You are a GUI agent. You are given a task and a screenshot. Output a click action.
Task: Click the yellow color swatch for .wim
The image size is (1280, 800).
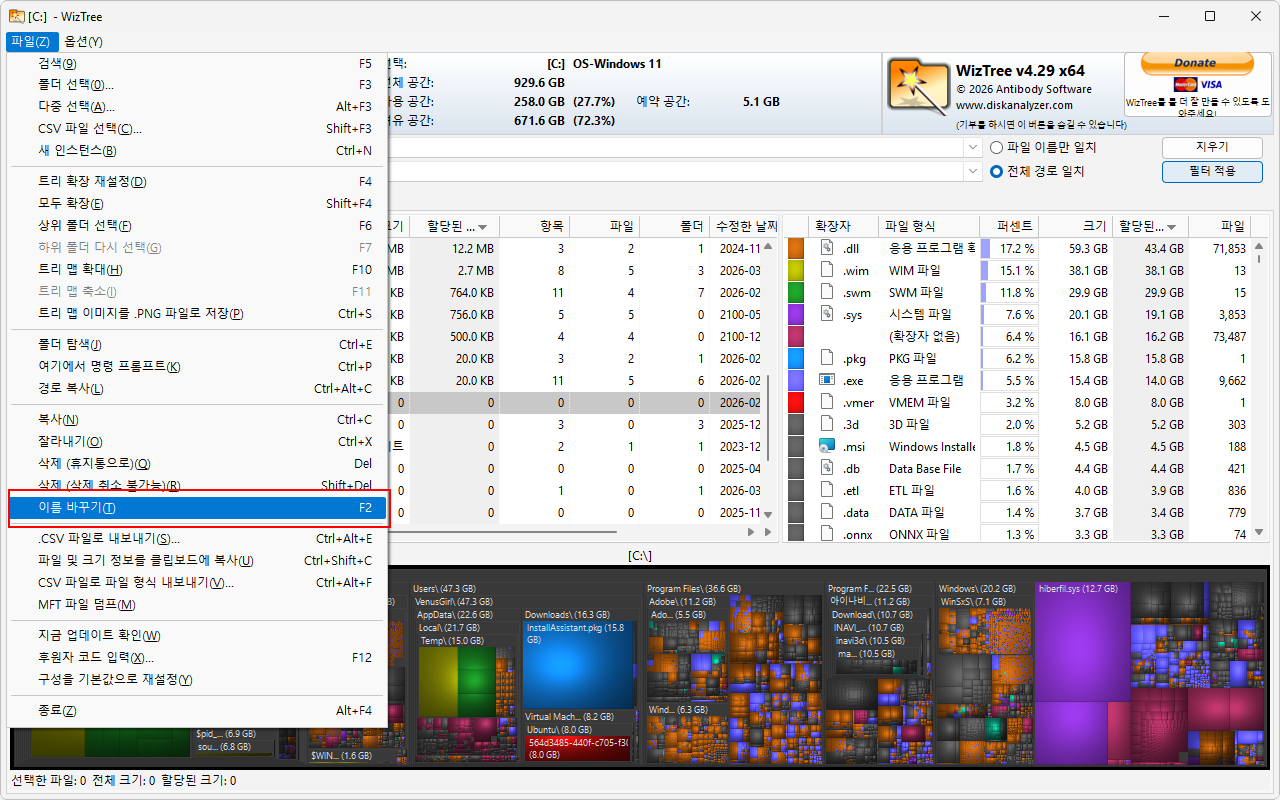796,269
